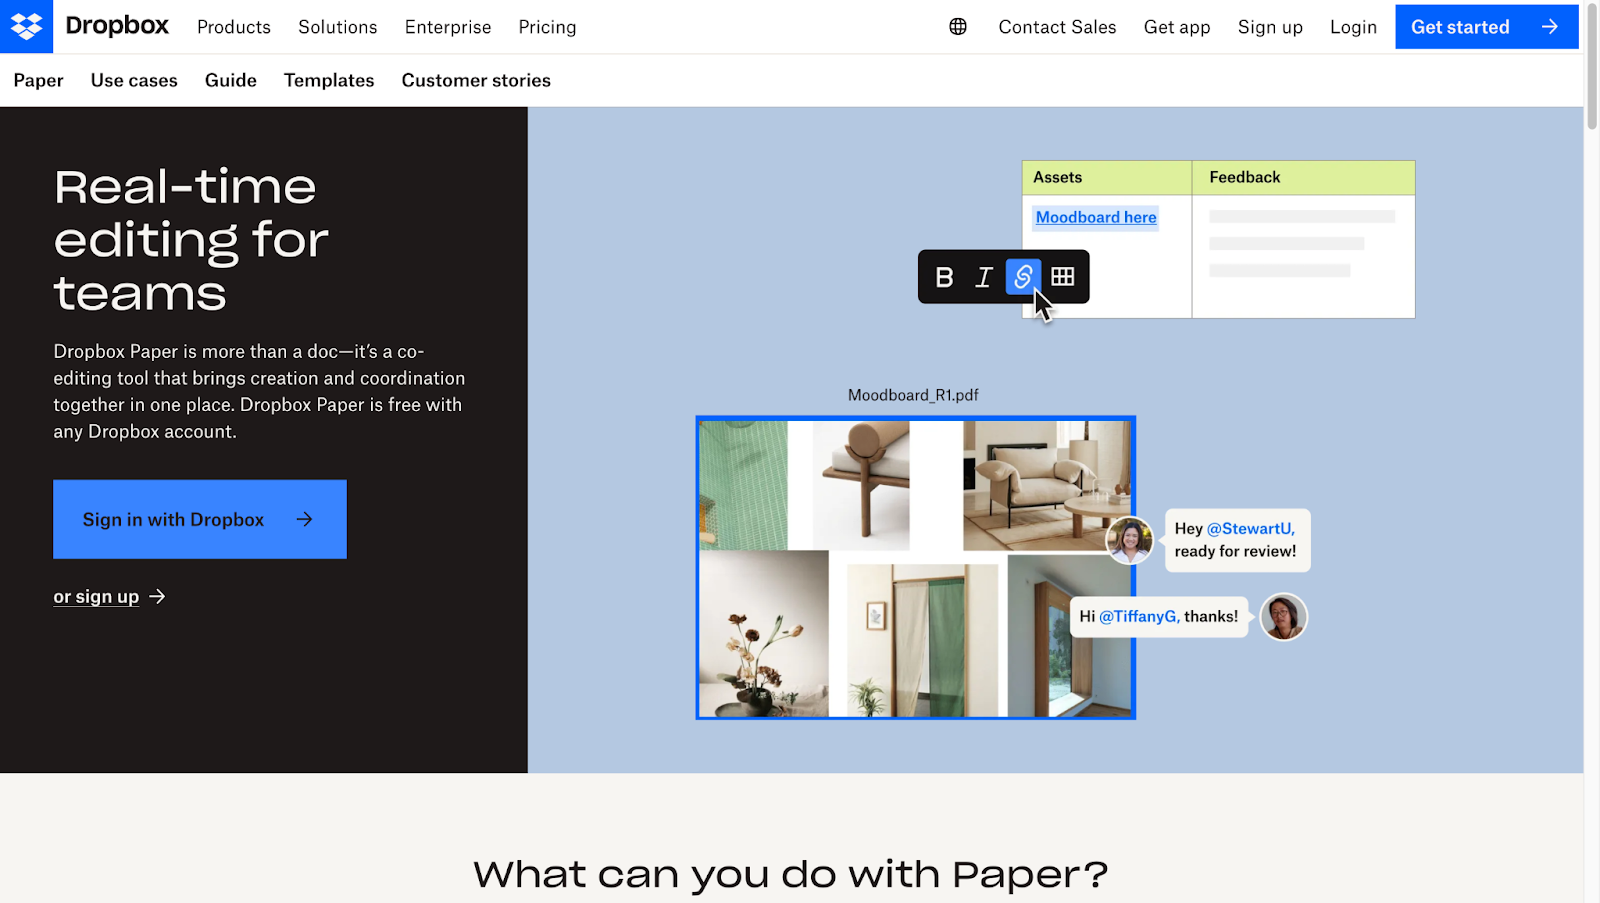1600x903 pixels.
Task: Open the Templates section
Action: pyautogui.click(x=329, y=80)
